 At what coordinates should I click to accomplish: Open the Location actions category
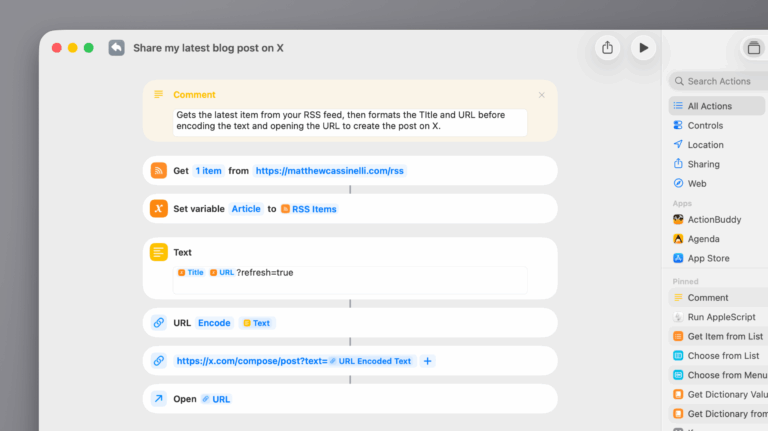(705, 145)
